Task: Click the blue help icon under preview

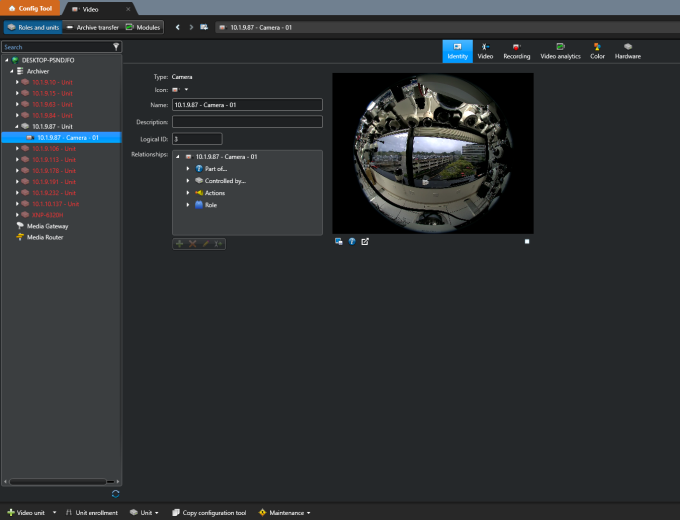Action: pyautogui.click(x=352, y=241)
